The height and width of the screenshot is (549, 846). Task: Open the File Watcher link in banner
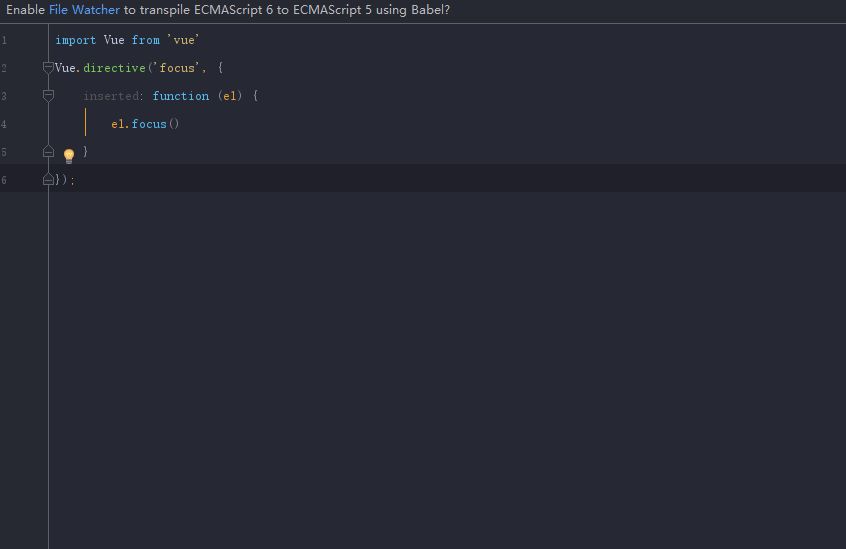[84, 9]
